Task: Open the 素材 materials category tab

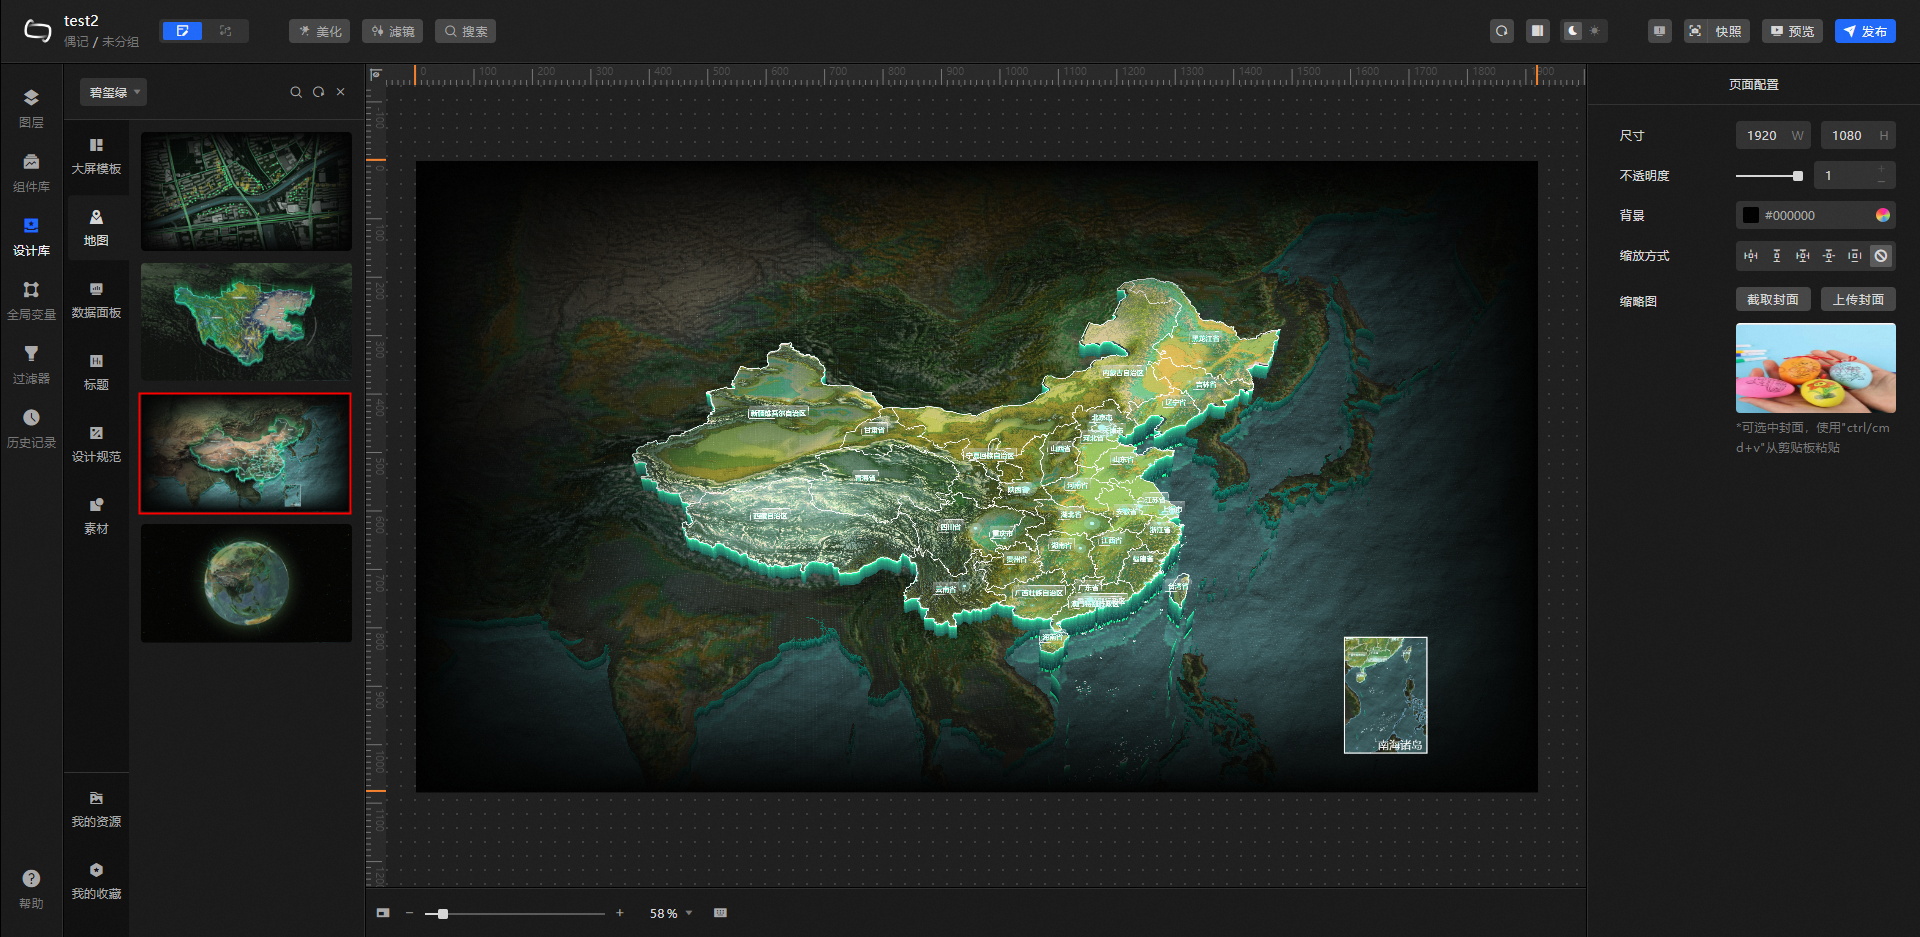Action: (96, 517)
